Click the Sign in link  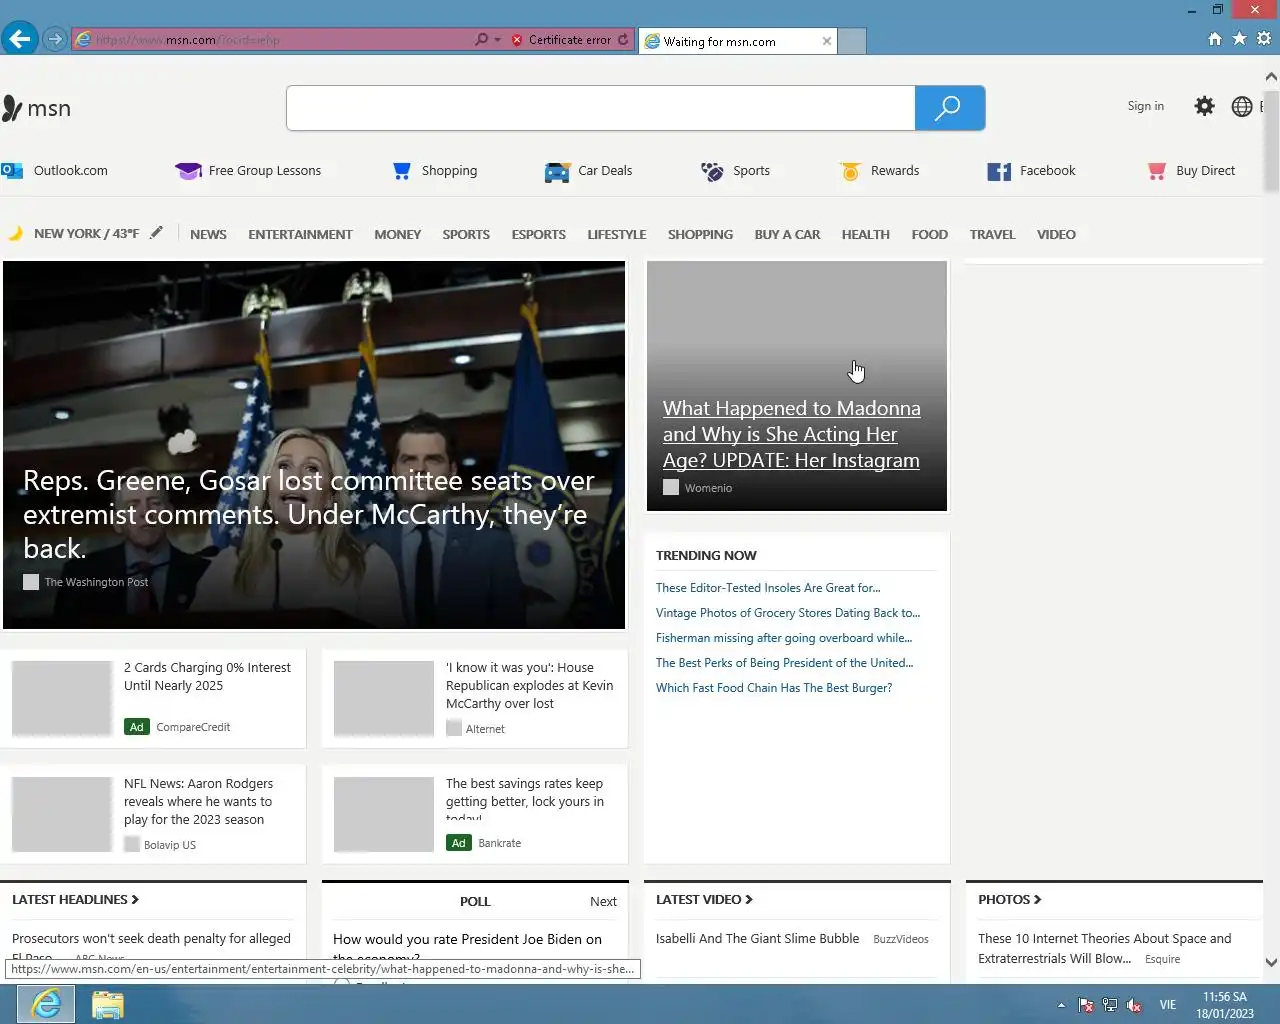coord(1146,106)
